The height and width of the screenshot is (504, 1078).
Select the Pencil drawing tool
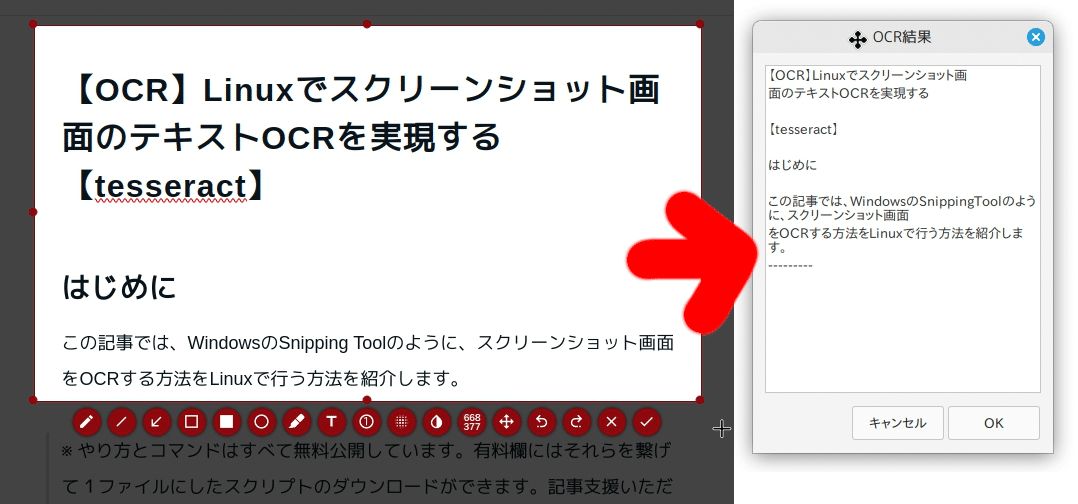click(x=87, y=422)
